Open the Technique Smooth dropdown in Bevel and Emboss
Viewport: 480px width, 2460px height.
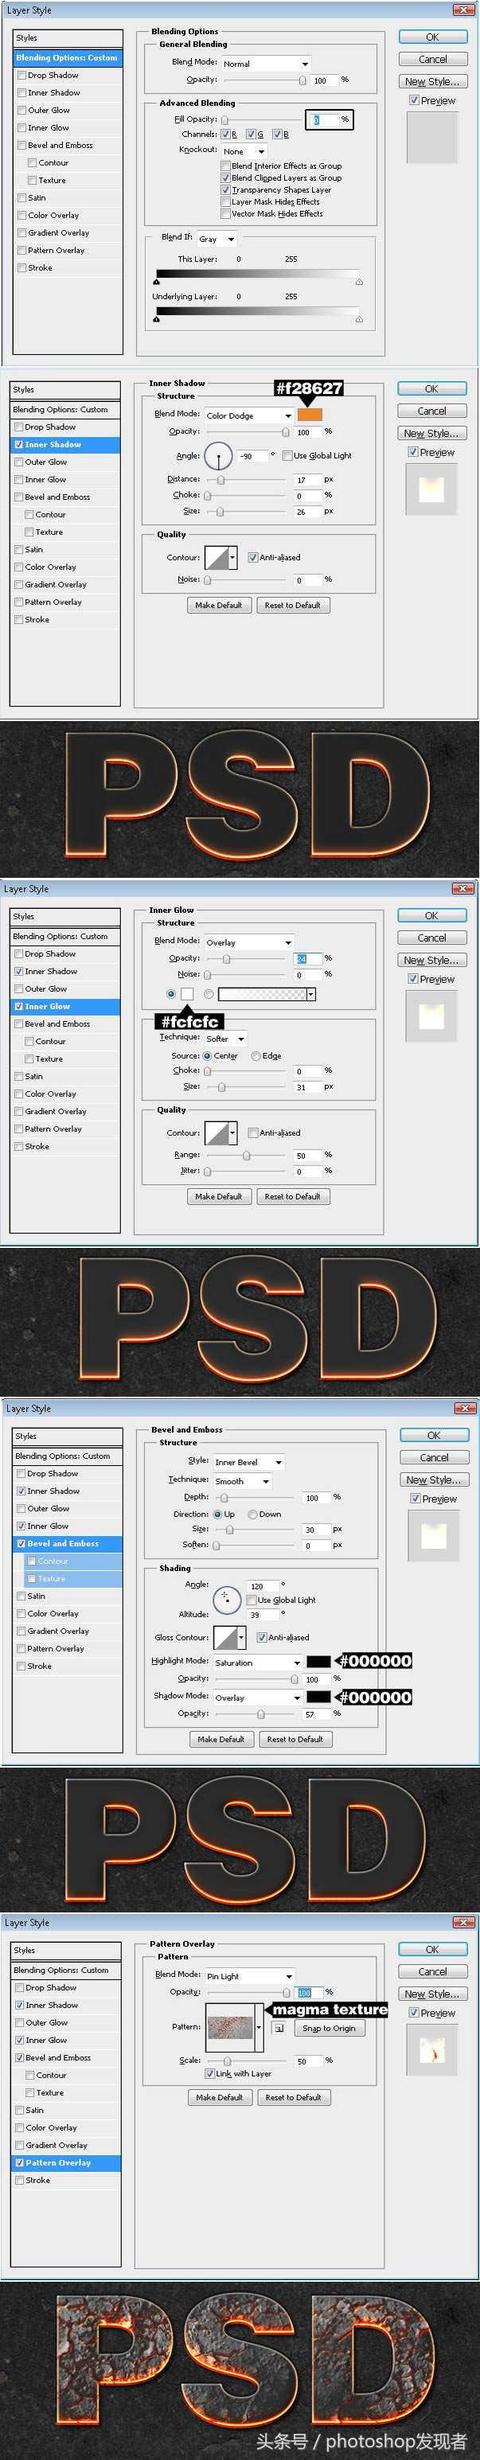(x=242, y=1481)
